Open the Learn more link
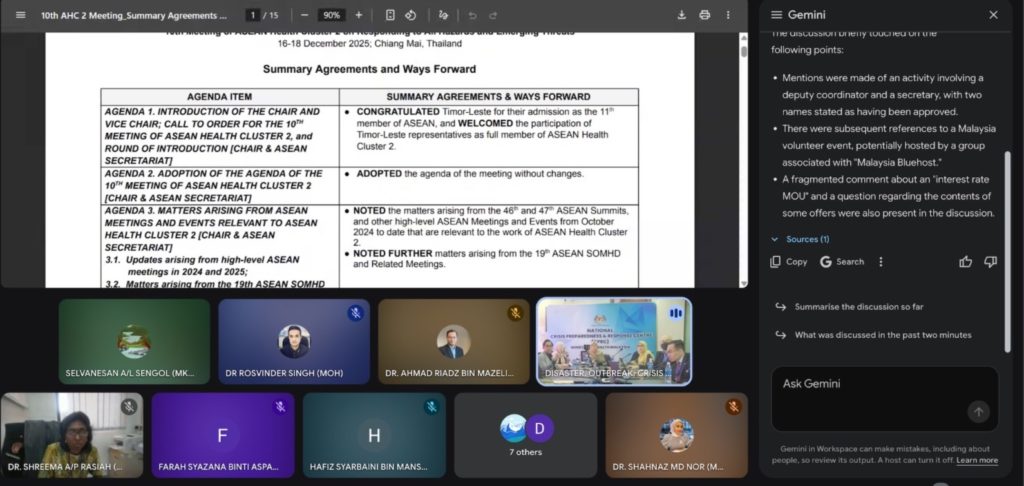Screen dimensions: 1024x486 tap(976, 460)
